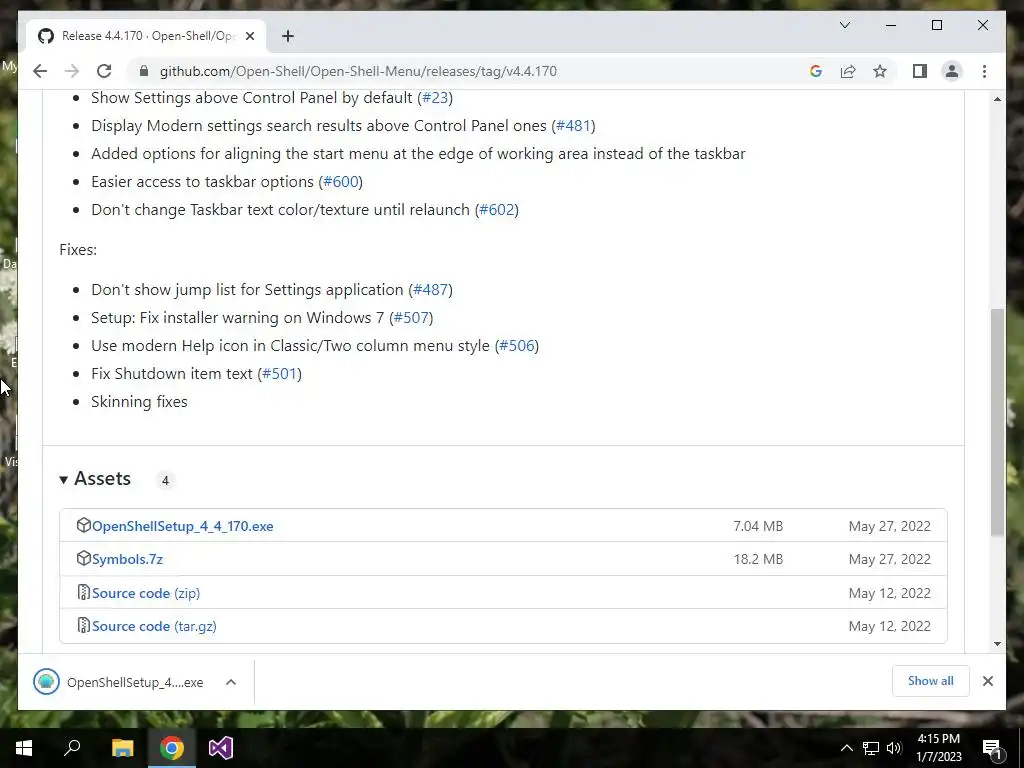Screen dimensions: 1024x768
Task: Open issue link #481
Action: tap(573, 125)
